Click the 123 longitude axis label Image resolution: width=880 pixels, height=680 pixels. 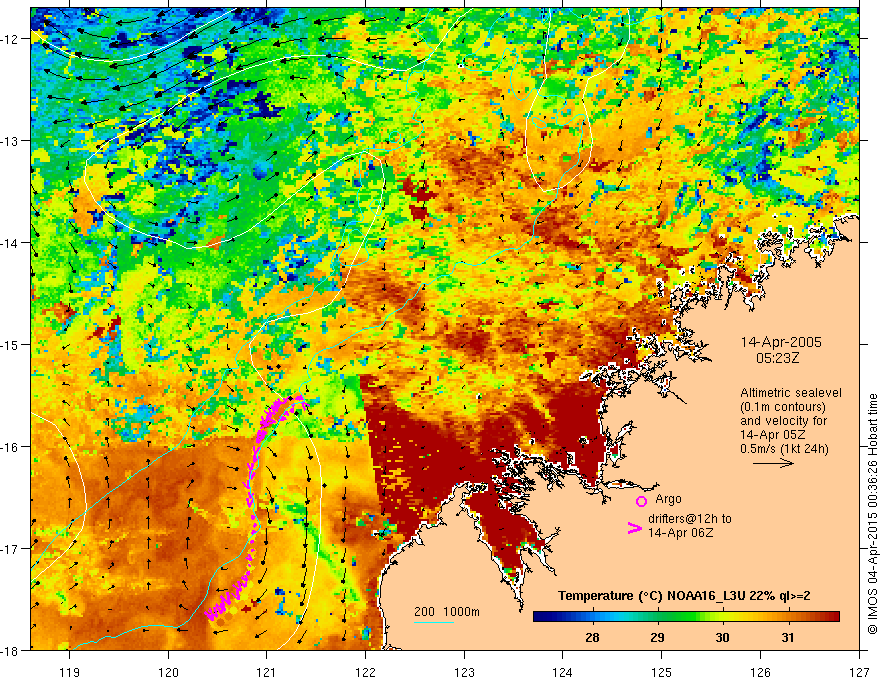464,672
